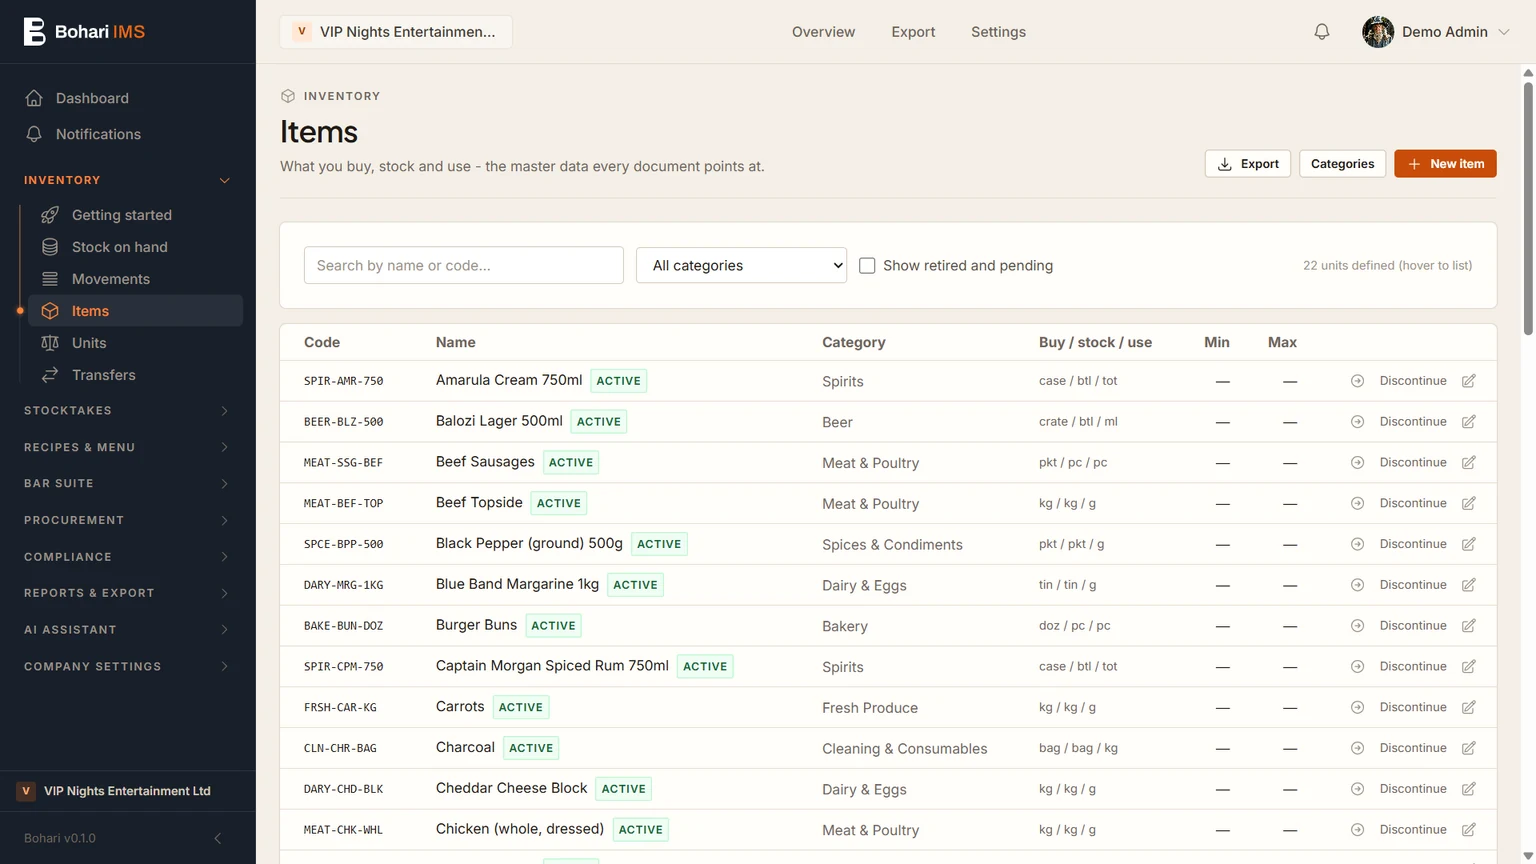Screen dimensions: 1536x864
Task: Click the edit pencil icon for Balozi Lager 500ml
Action: click(x=1468, y=422)
